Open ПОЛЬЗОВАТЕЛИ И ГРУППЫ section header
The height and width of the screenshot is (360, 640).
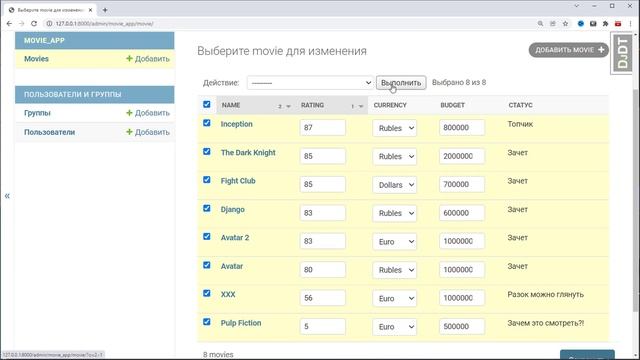[x=73, y=94]
